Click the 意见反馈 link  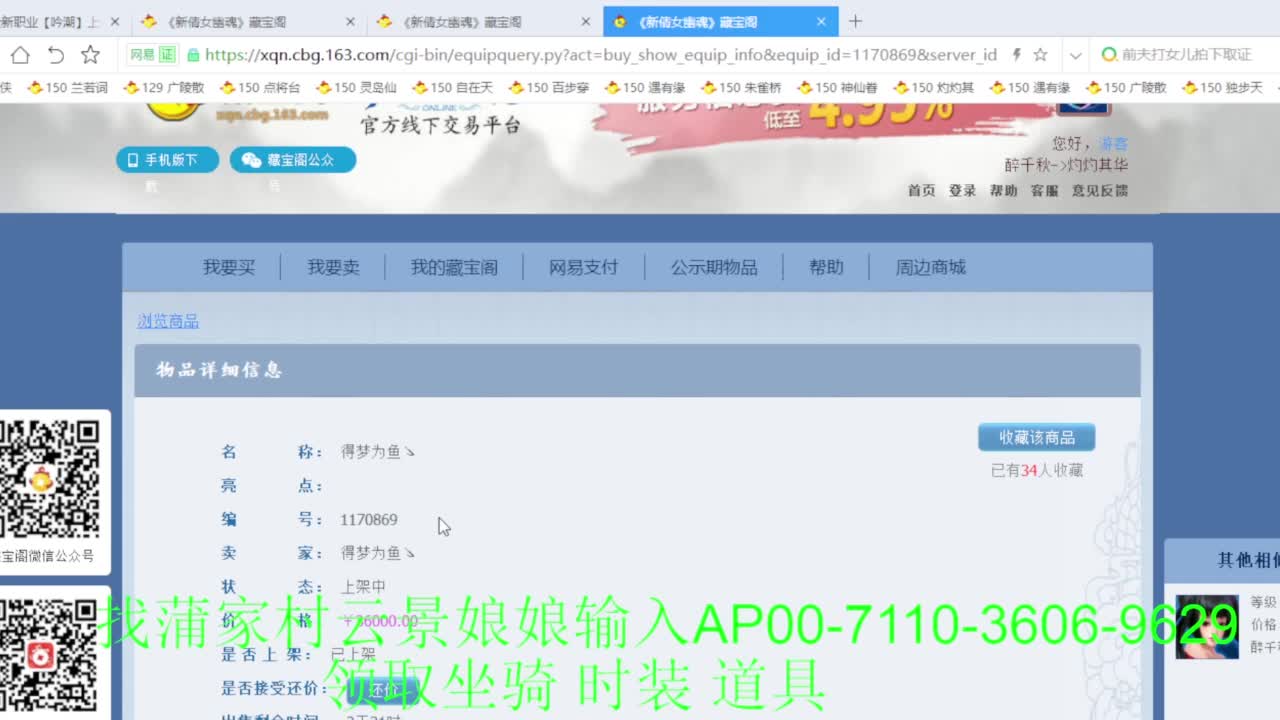(x=1099, y=190)
